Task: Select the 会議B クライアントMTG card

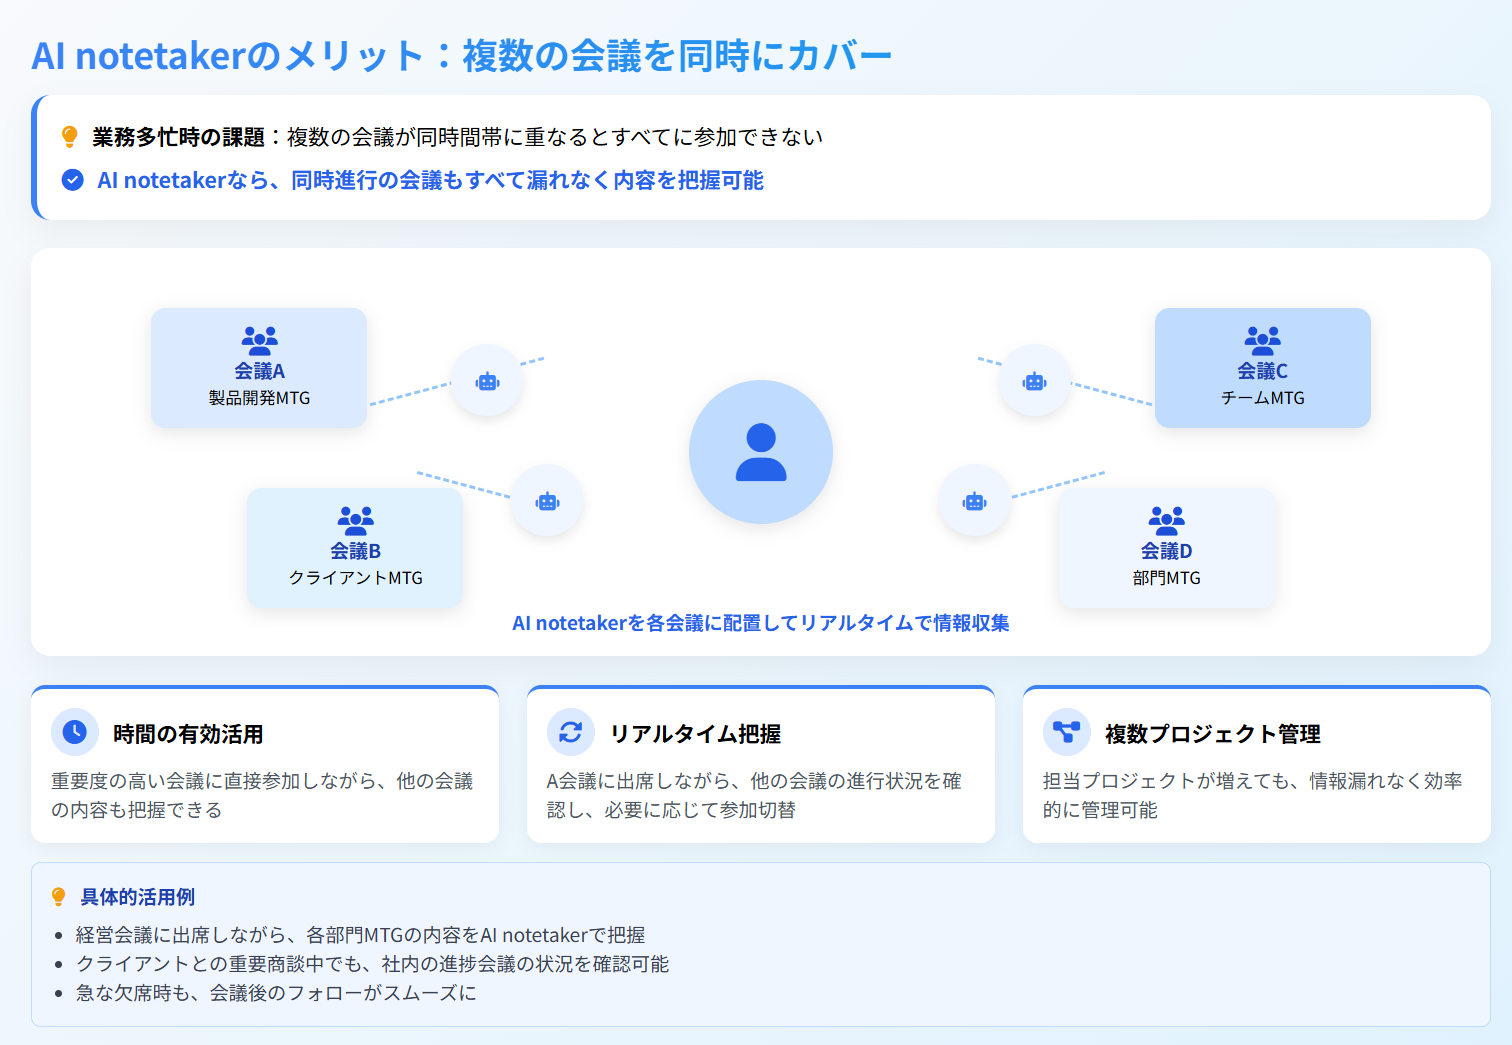Action: pyautogui.click(x=355, y=548)
